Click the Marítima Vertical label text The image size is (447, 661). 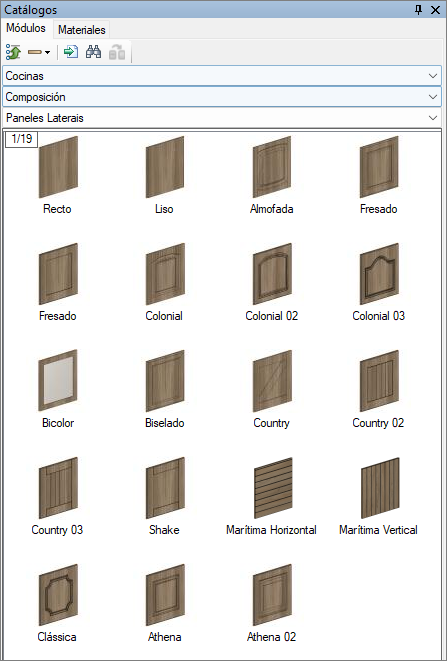click(x=378, y=530)
